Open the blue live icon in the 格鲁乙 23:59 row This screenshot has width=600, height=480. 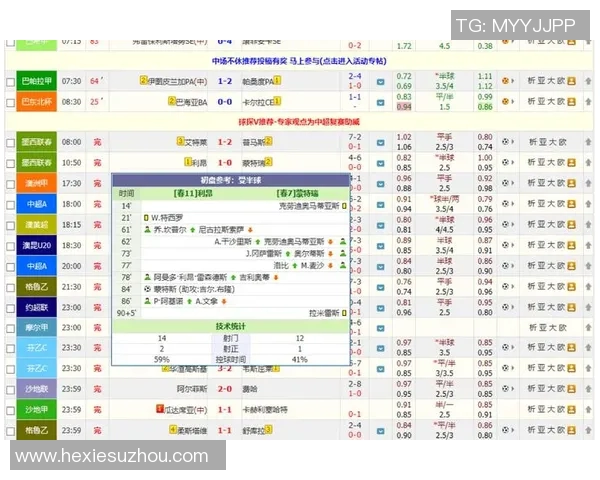(x=380, y=431)
